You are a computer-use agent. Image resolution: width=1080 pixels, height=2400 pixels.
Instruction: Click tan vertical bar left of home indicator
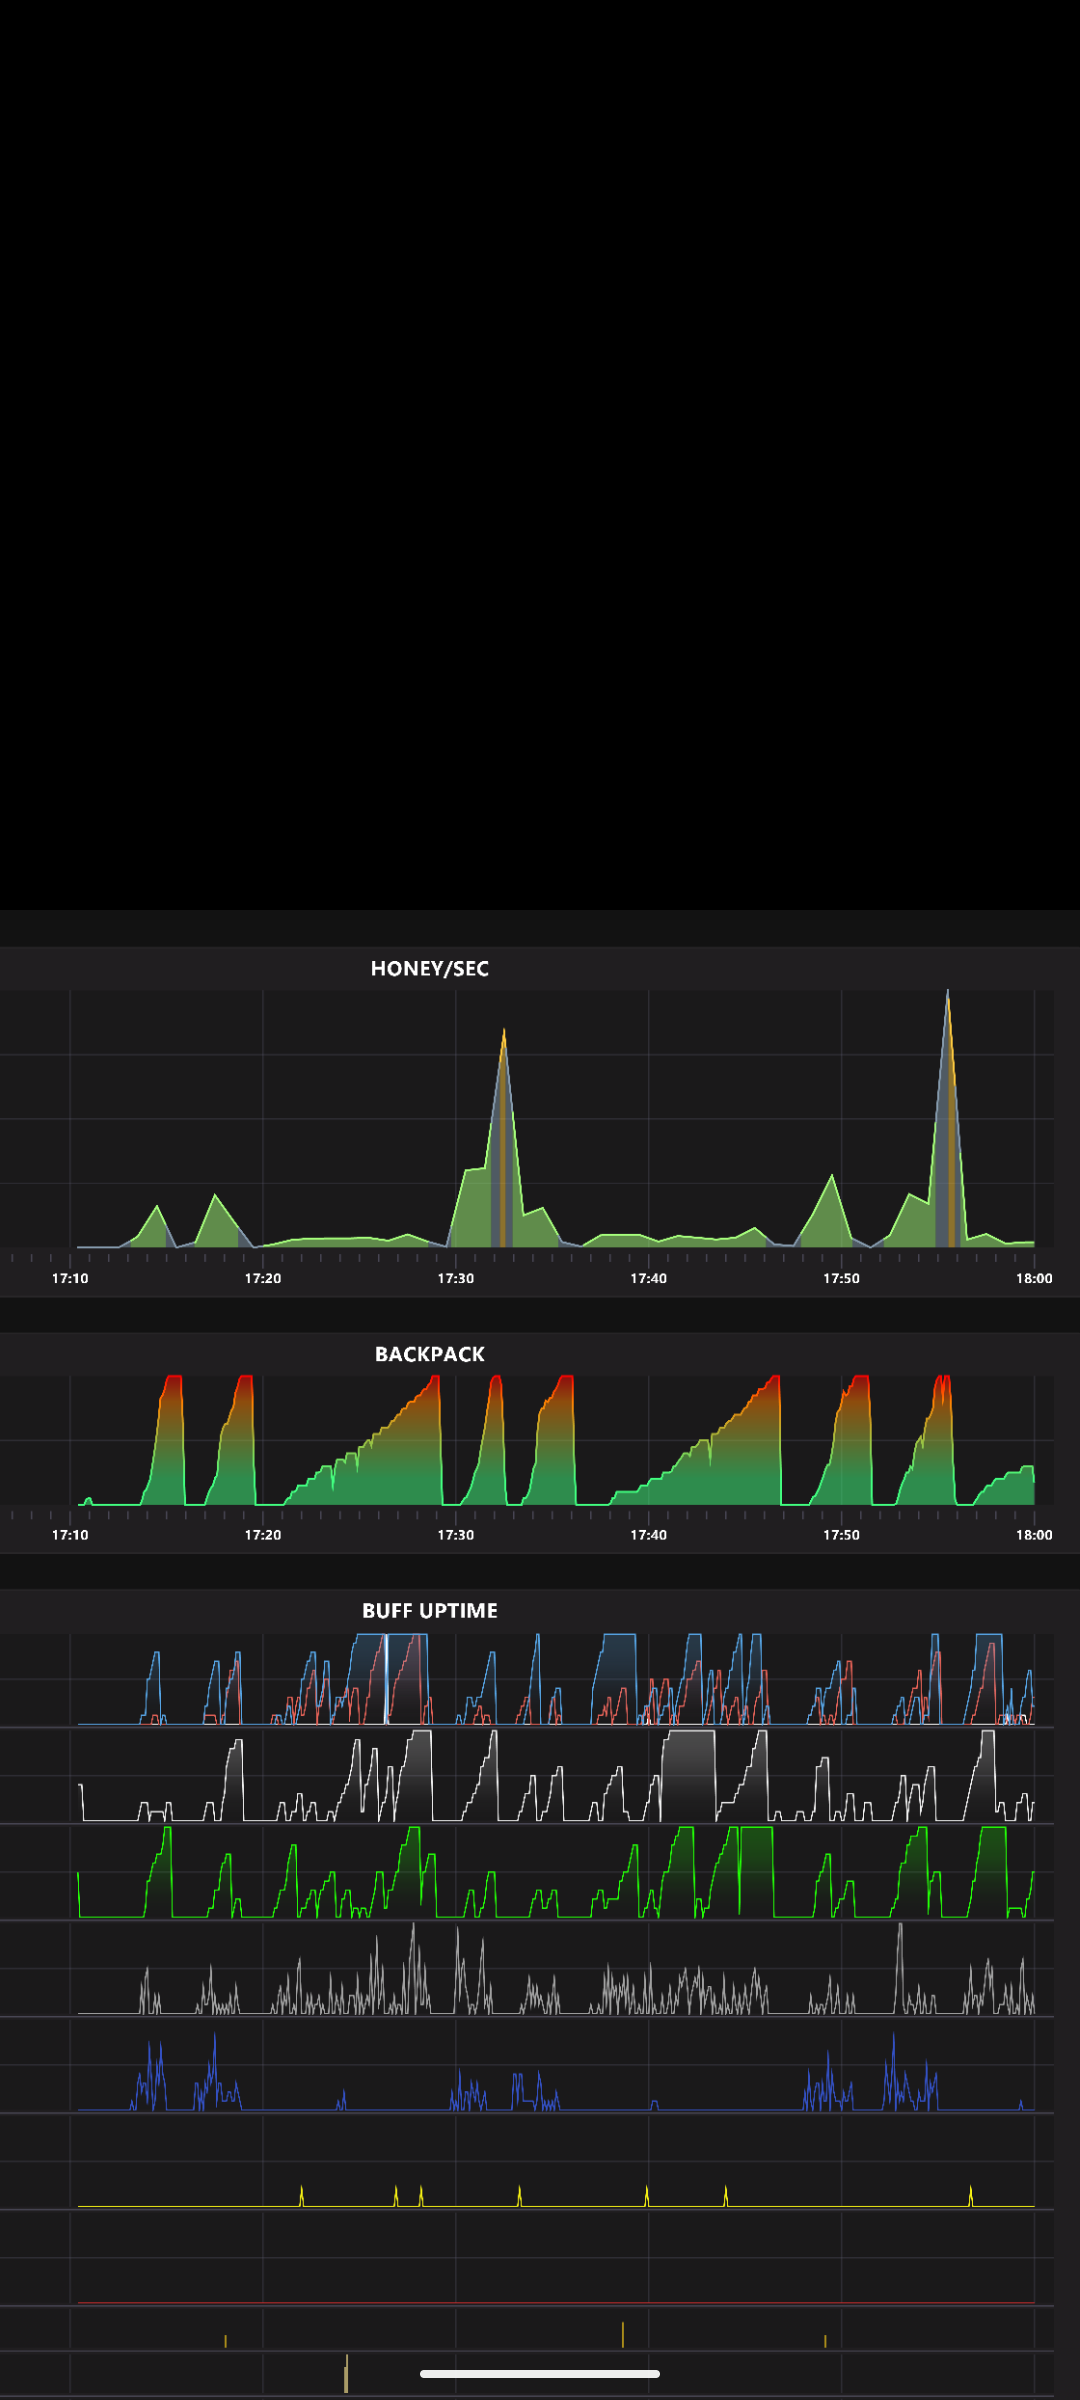click(346, 2373)
